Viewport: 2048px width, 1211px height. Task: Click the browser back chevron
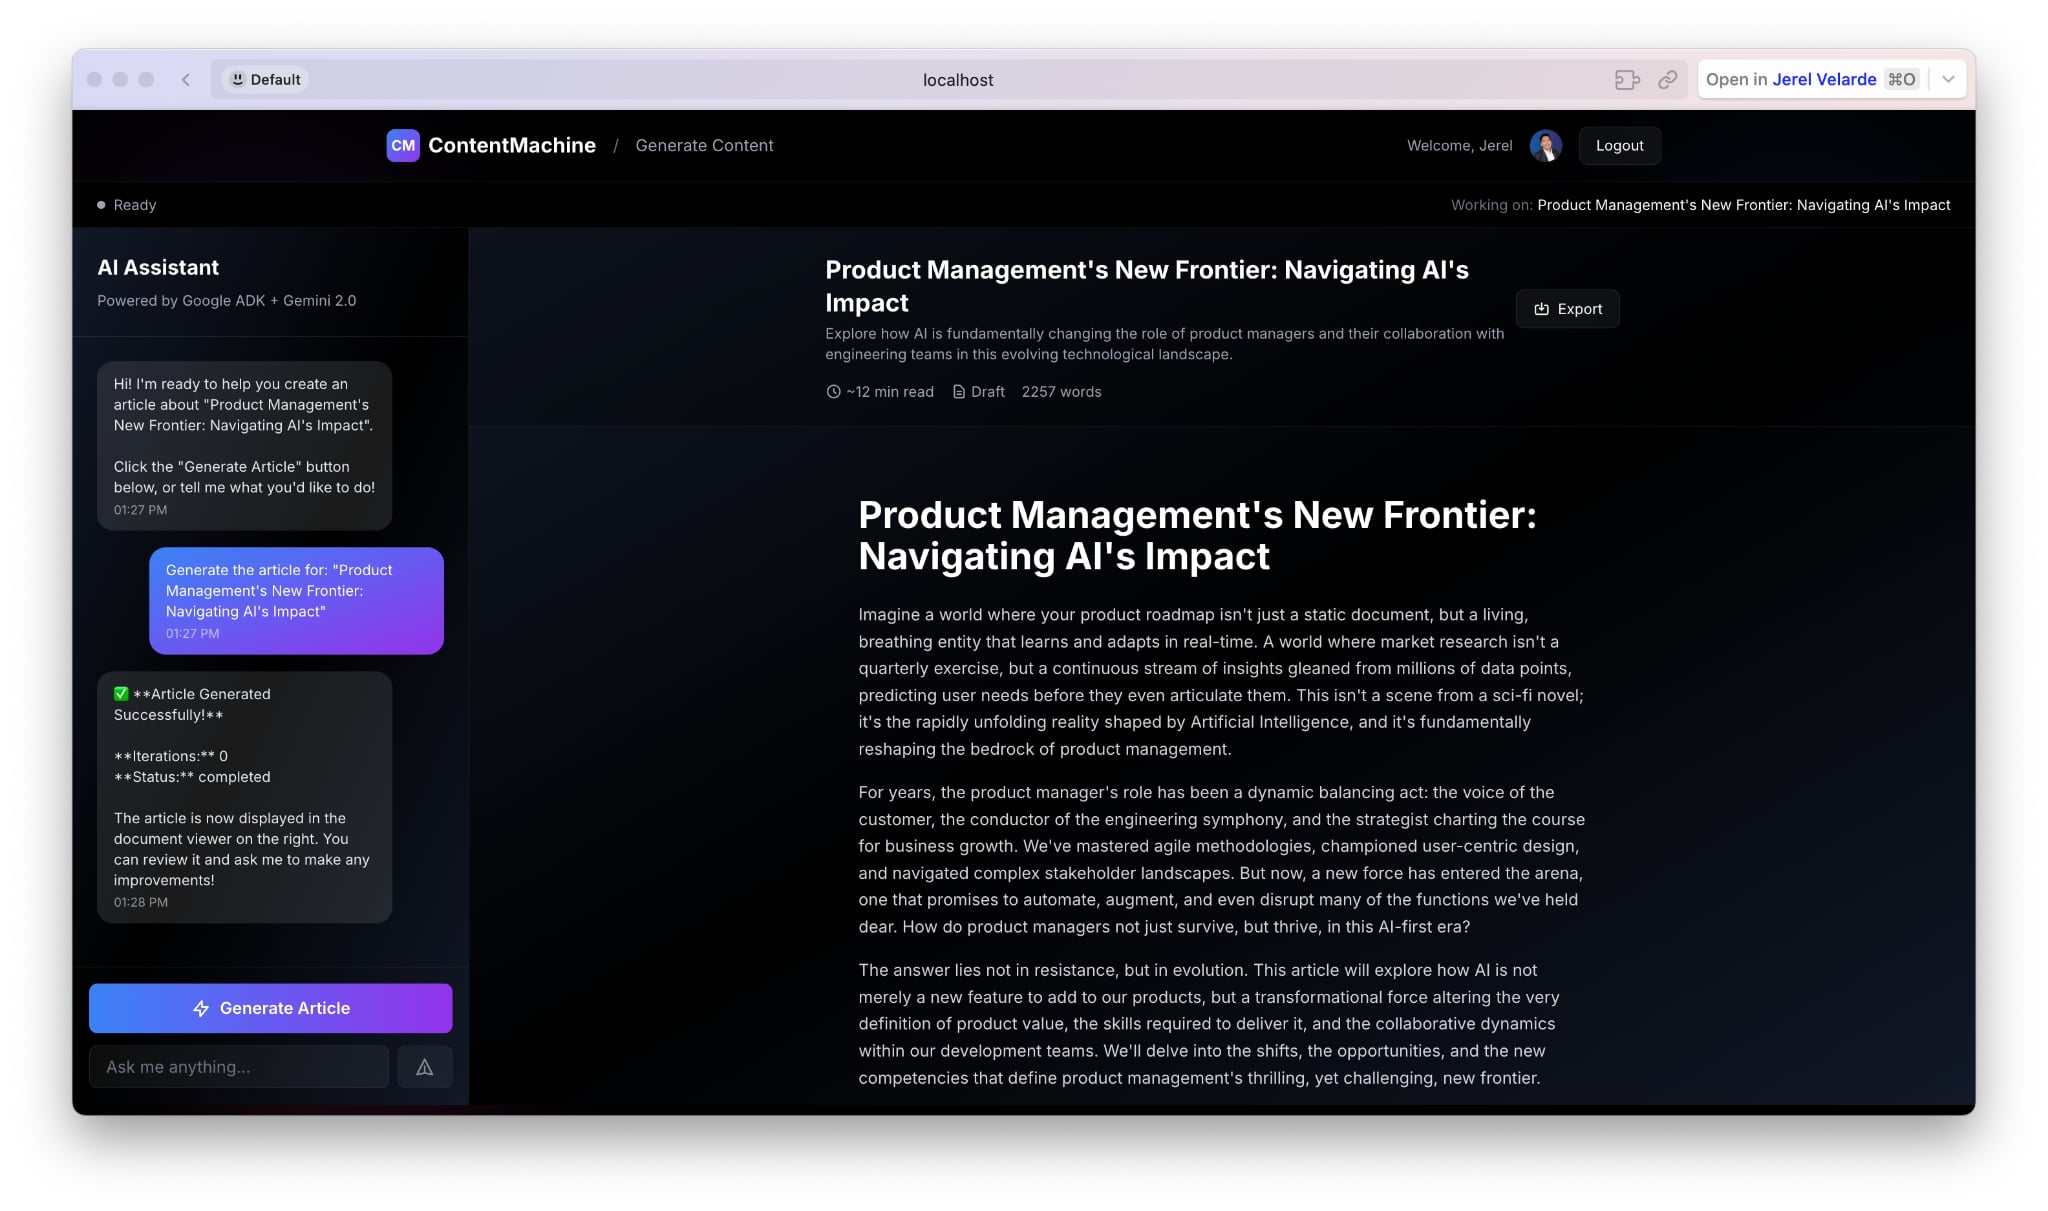(x=186, y=80)
